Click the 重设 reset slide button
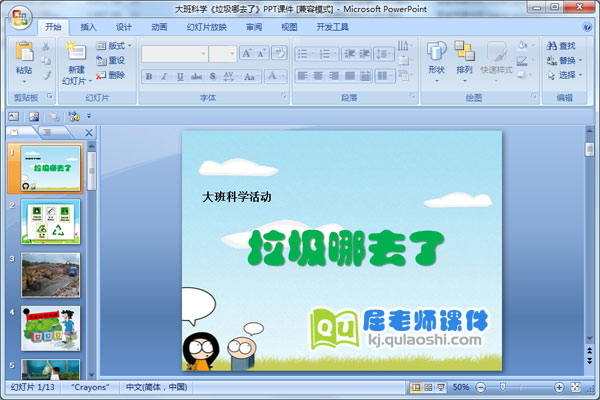This screenshot has width=600, height=400. click(x=111, y=60)
